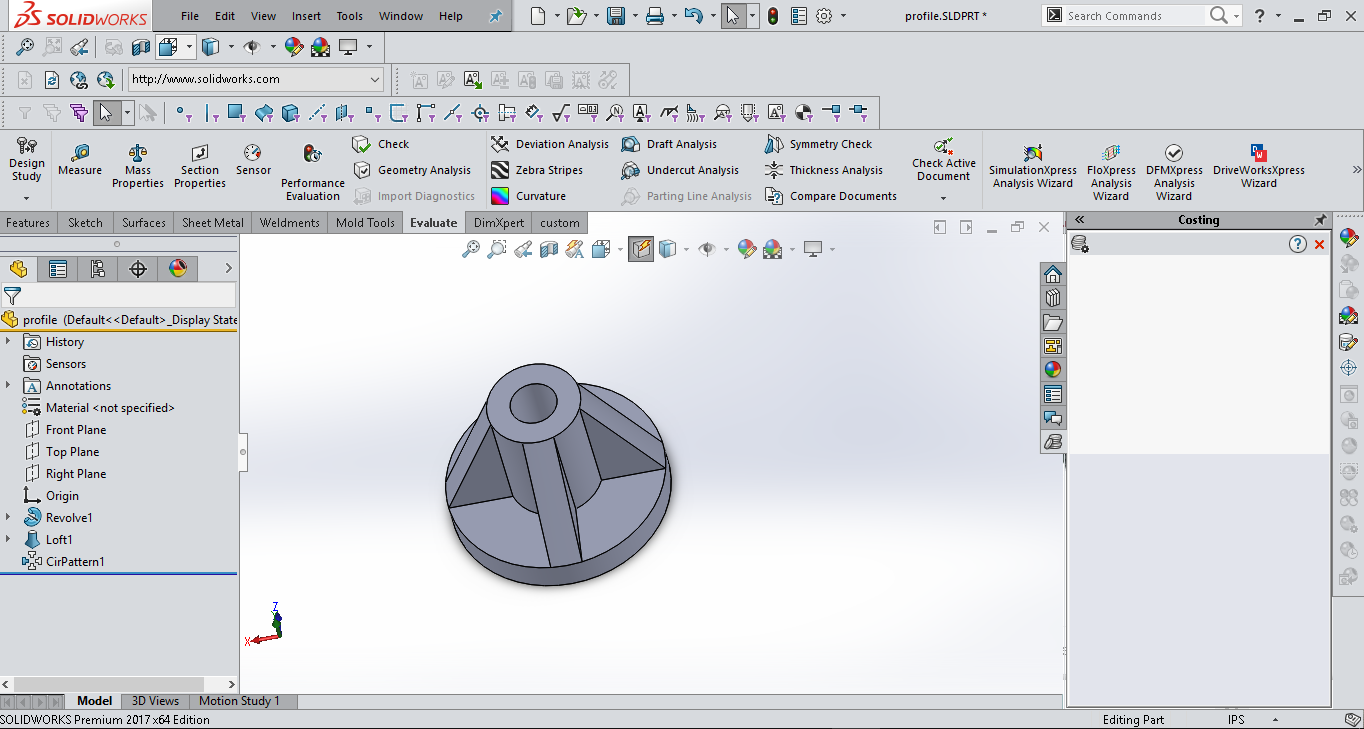Viewport: 1364px width, 729px height.
Task: Open the PropertyManager tab
Action: tap(58, 268)
